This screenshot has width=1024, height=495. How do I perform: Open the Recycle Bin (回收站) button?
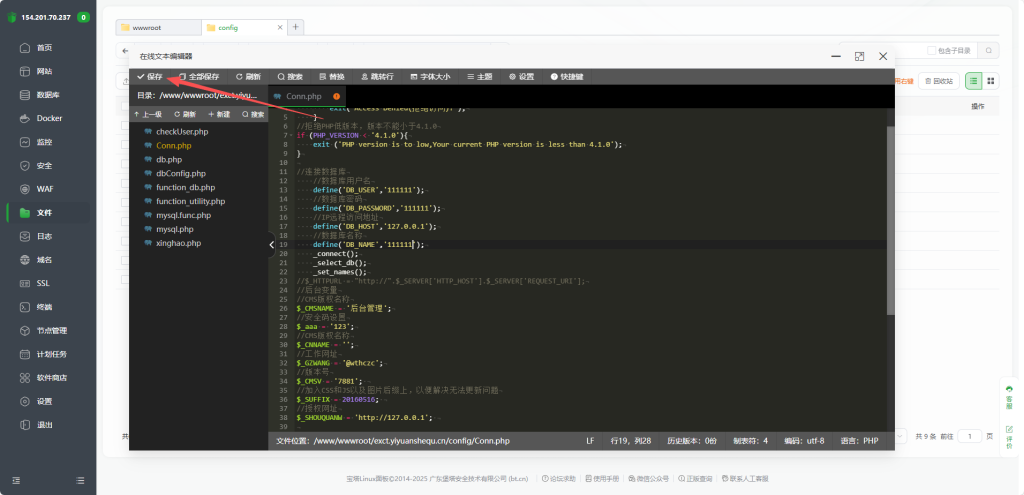click(x=939, y=81)
